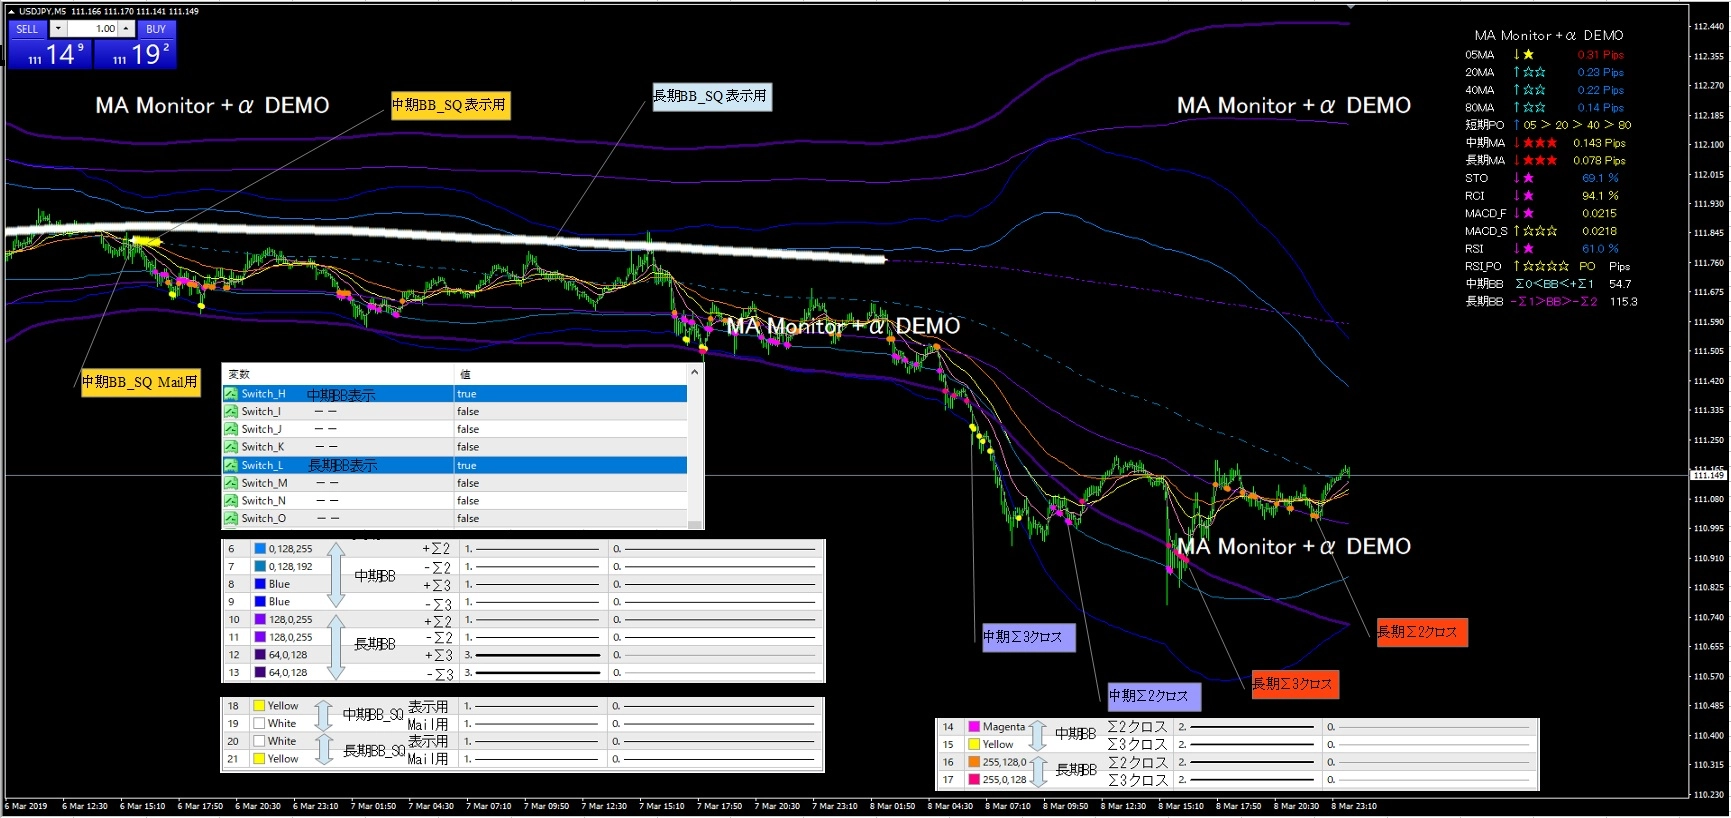Click the 短期PO label in MA Monitor panel

(x=1485, y=125)
